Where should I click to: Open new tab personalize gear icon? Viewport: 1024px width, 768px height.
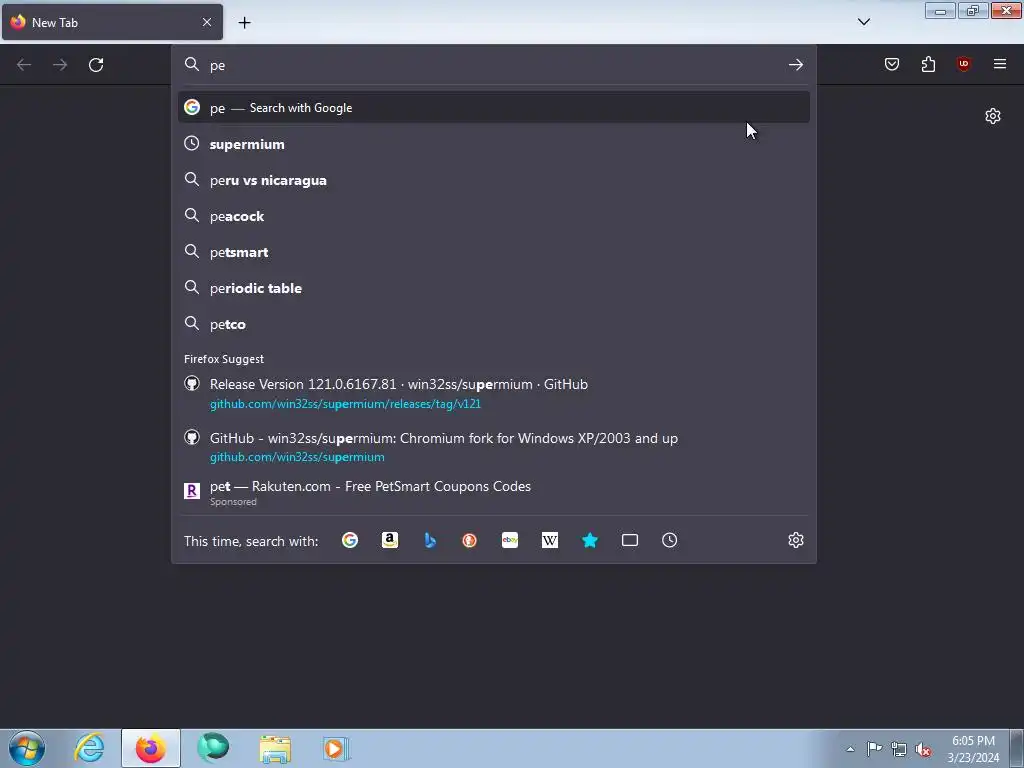(x=993, y=116)
